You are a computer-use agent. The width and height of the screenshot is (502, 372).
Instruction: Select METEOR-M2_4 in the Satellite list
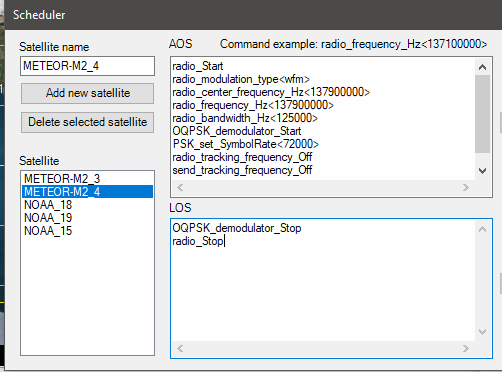pyautogui.click(x=87, y=192)
